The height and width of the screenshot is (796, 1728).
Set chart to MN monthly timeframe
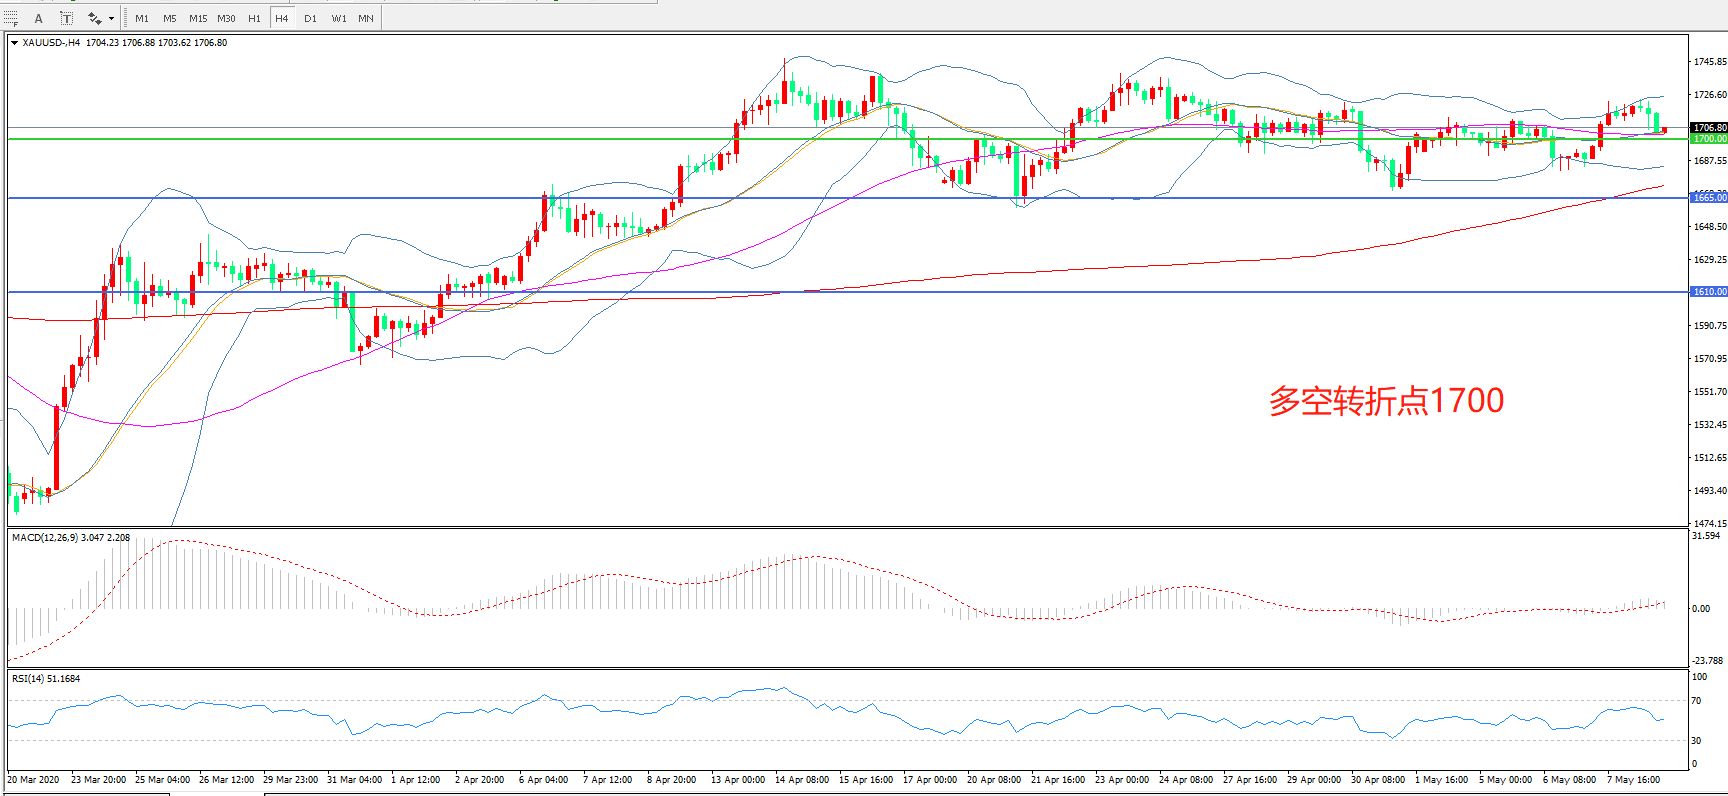[x=366, y=18]
